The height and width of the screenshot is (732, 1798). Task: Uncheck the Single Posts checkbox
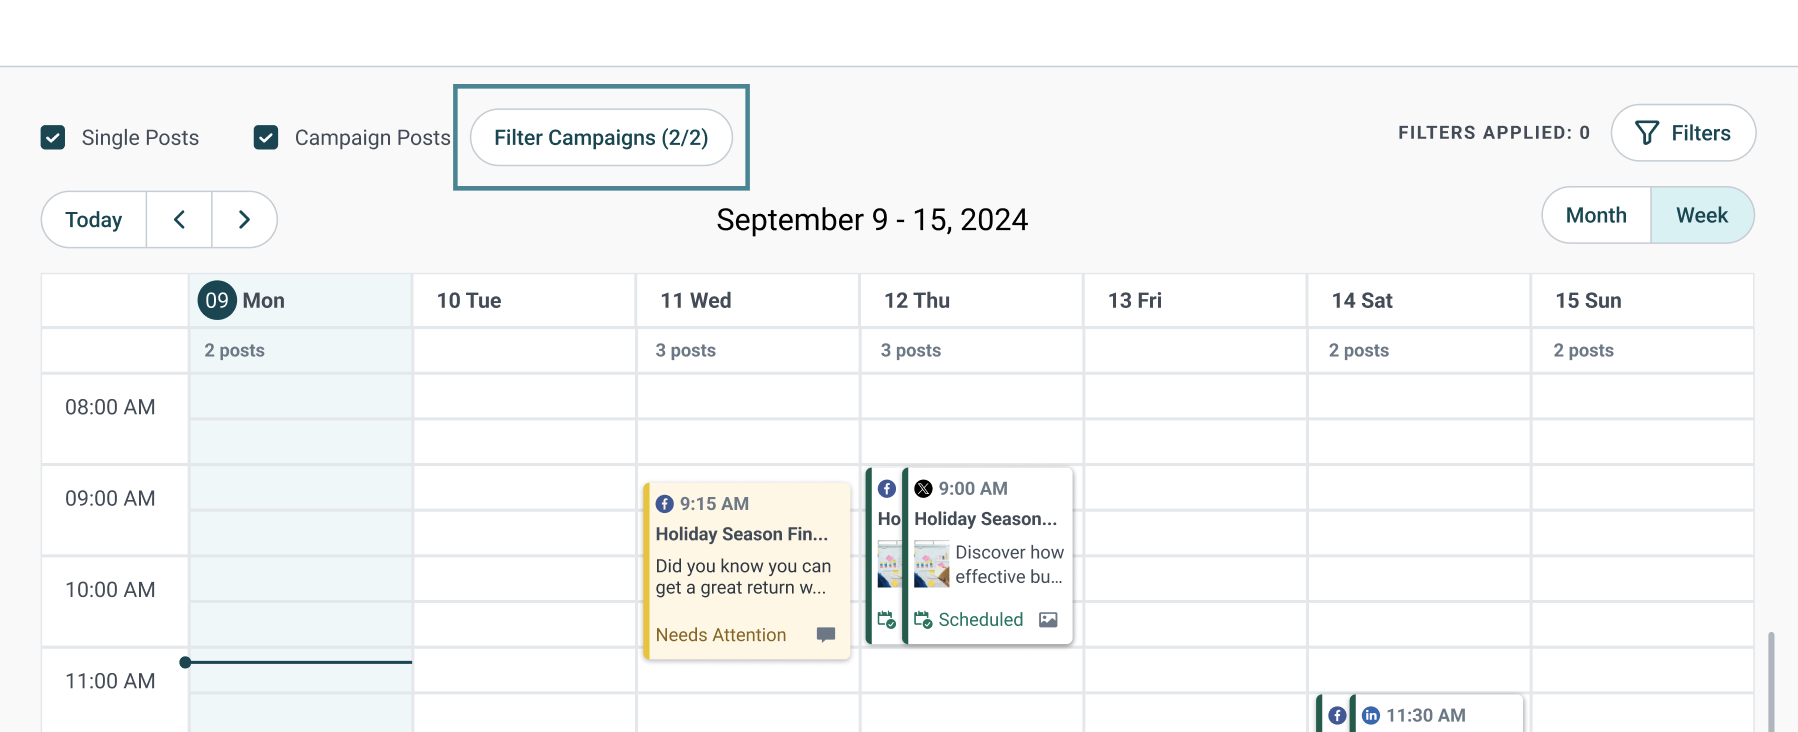[53, 137]
